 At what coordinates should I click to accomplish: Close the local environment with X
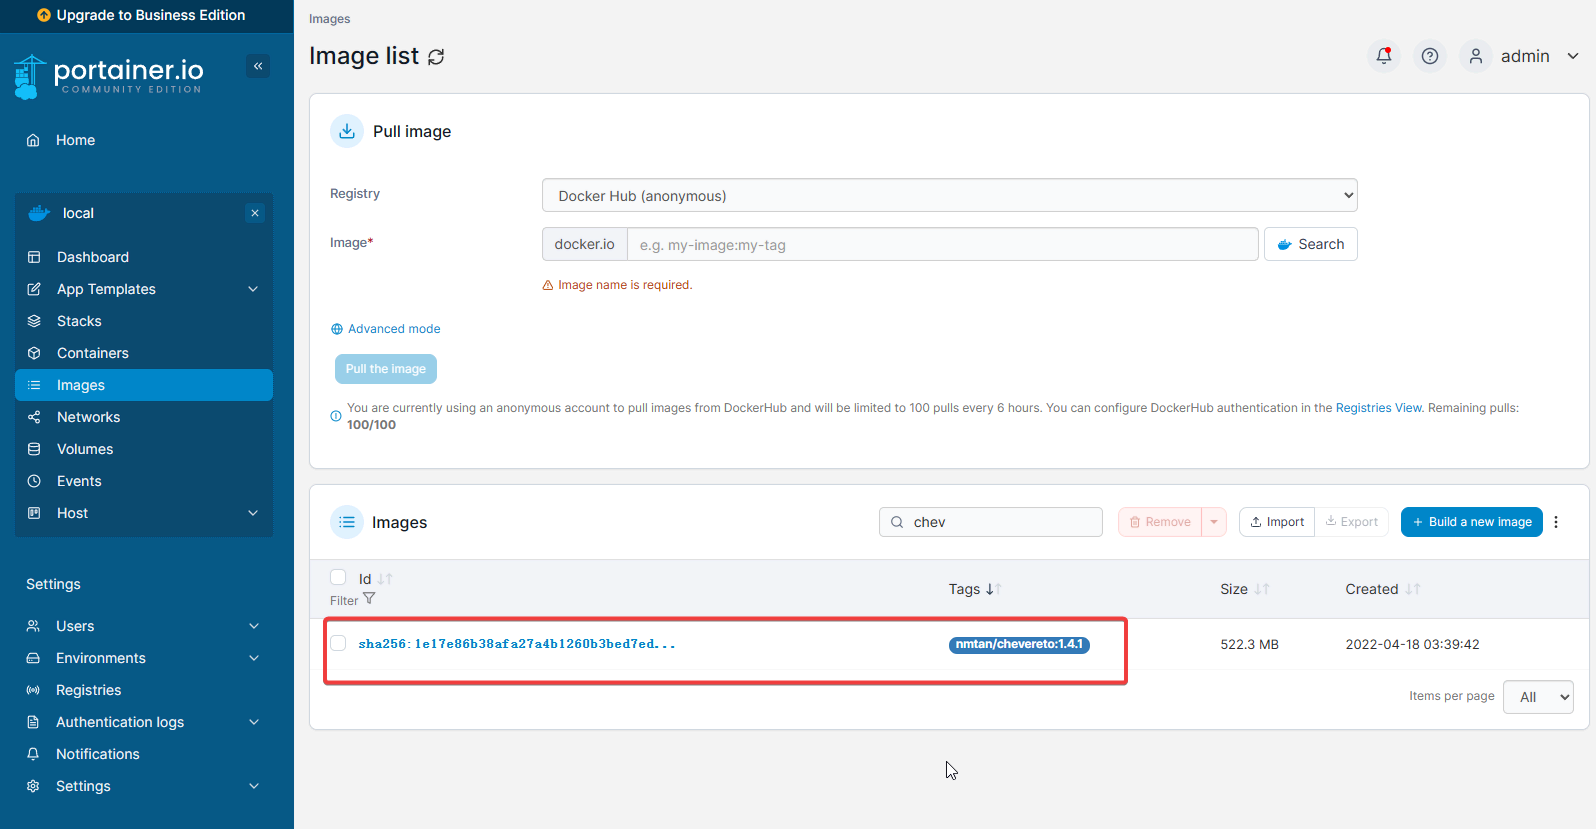tap(255, 213)
